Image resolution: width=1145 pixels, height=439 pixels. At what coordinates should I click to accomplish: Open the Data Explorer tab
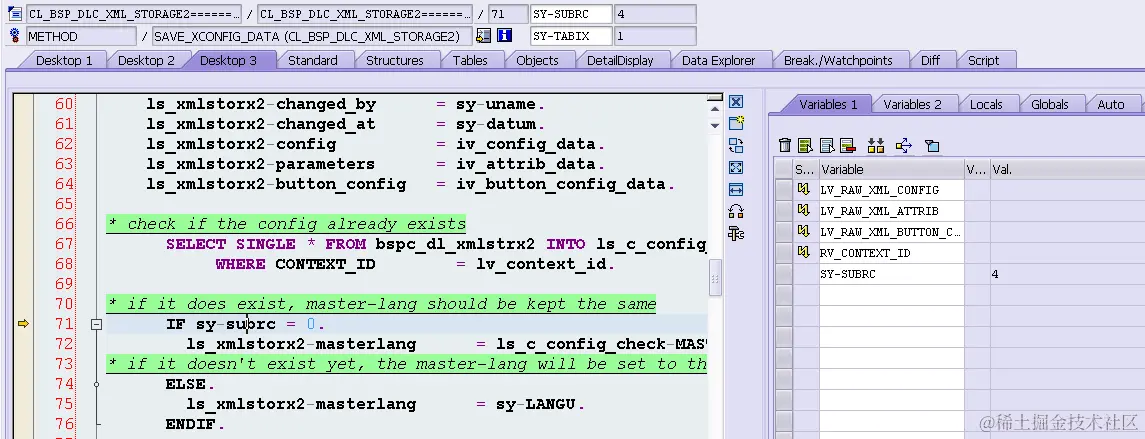tap(718, 61)
